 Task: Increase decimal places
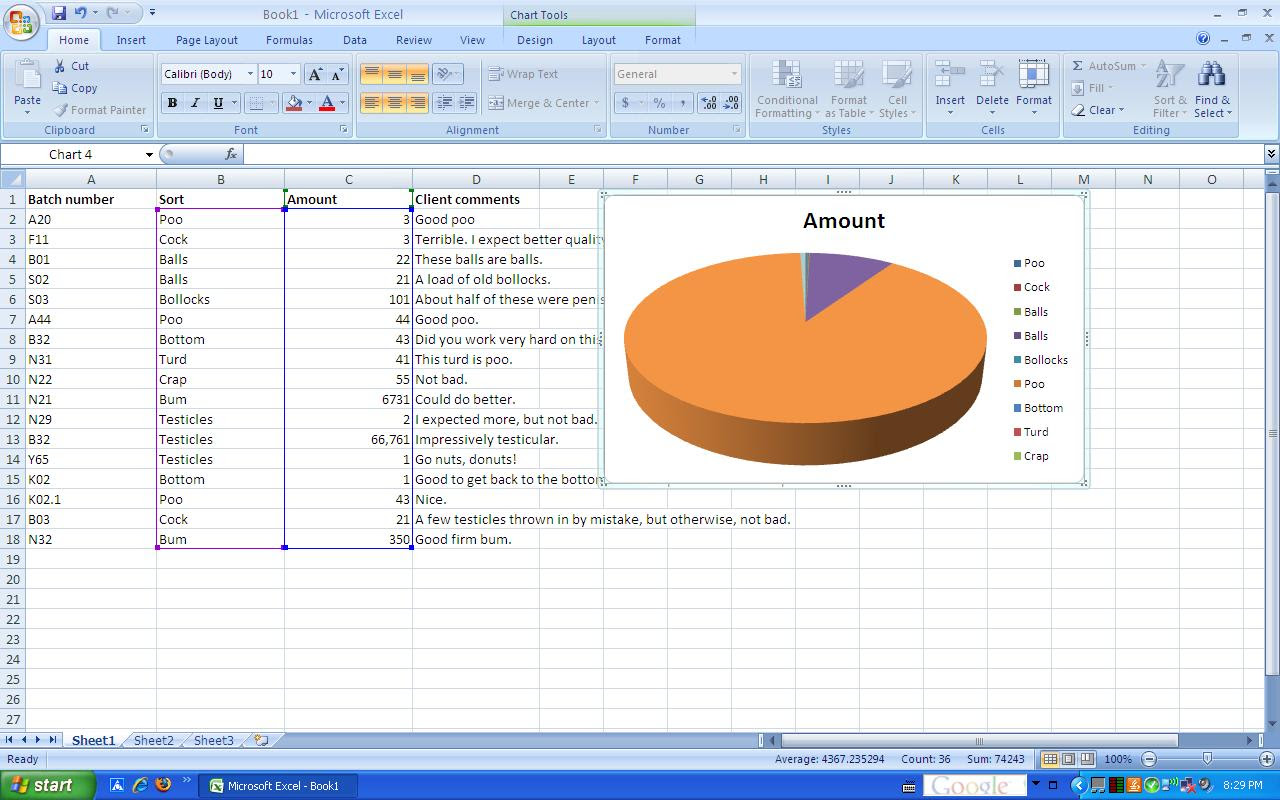709,103
